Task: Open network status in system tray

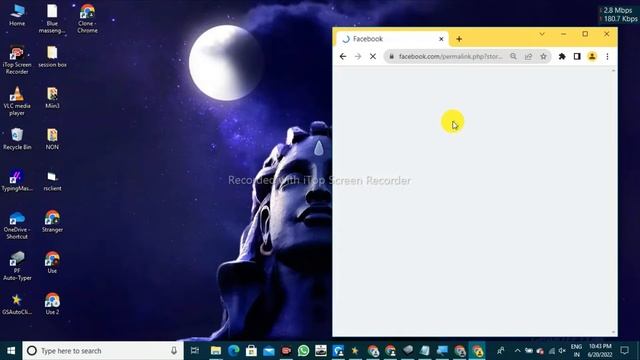Action: tap(551, 351)
